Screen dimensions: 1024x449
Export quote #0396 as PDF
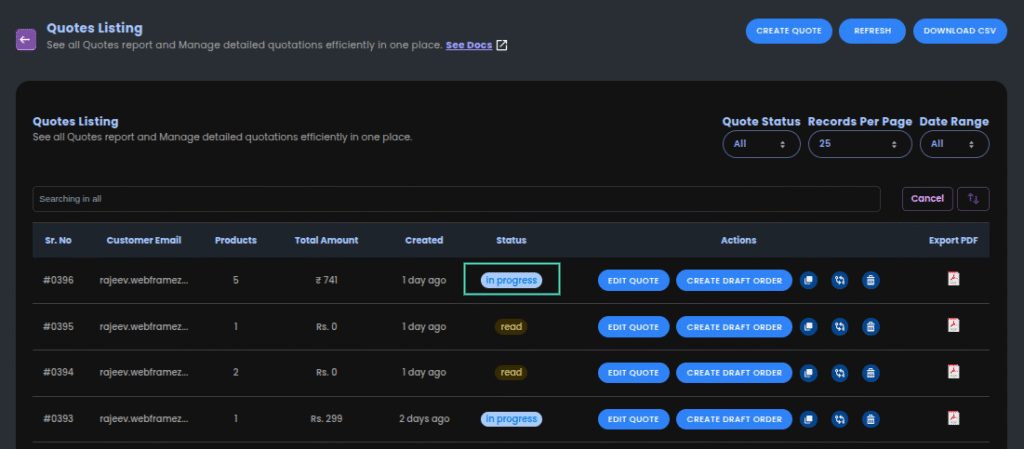tap(953, 279)
